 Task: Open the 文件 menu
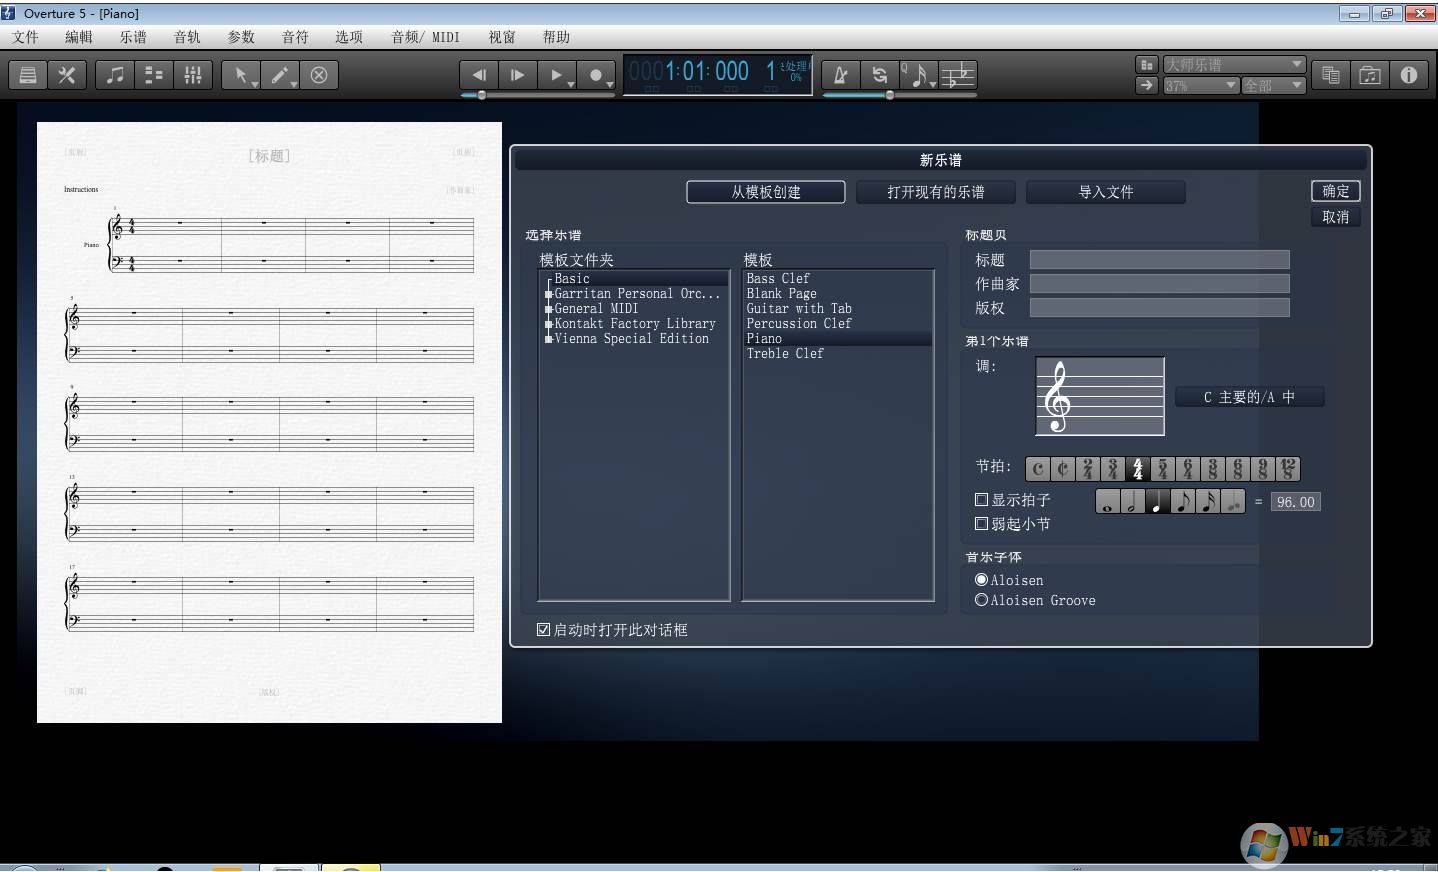click(x=26, y=37)
